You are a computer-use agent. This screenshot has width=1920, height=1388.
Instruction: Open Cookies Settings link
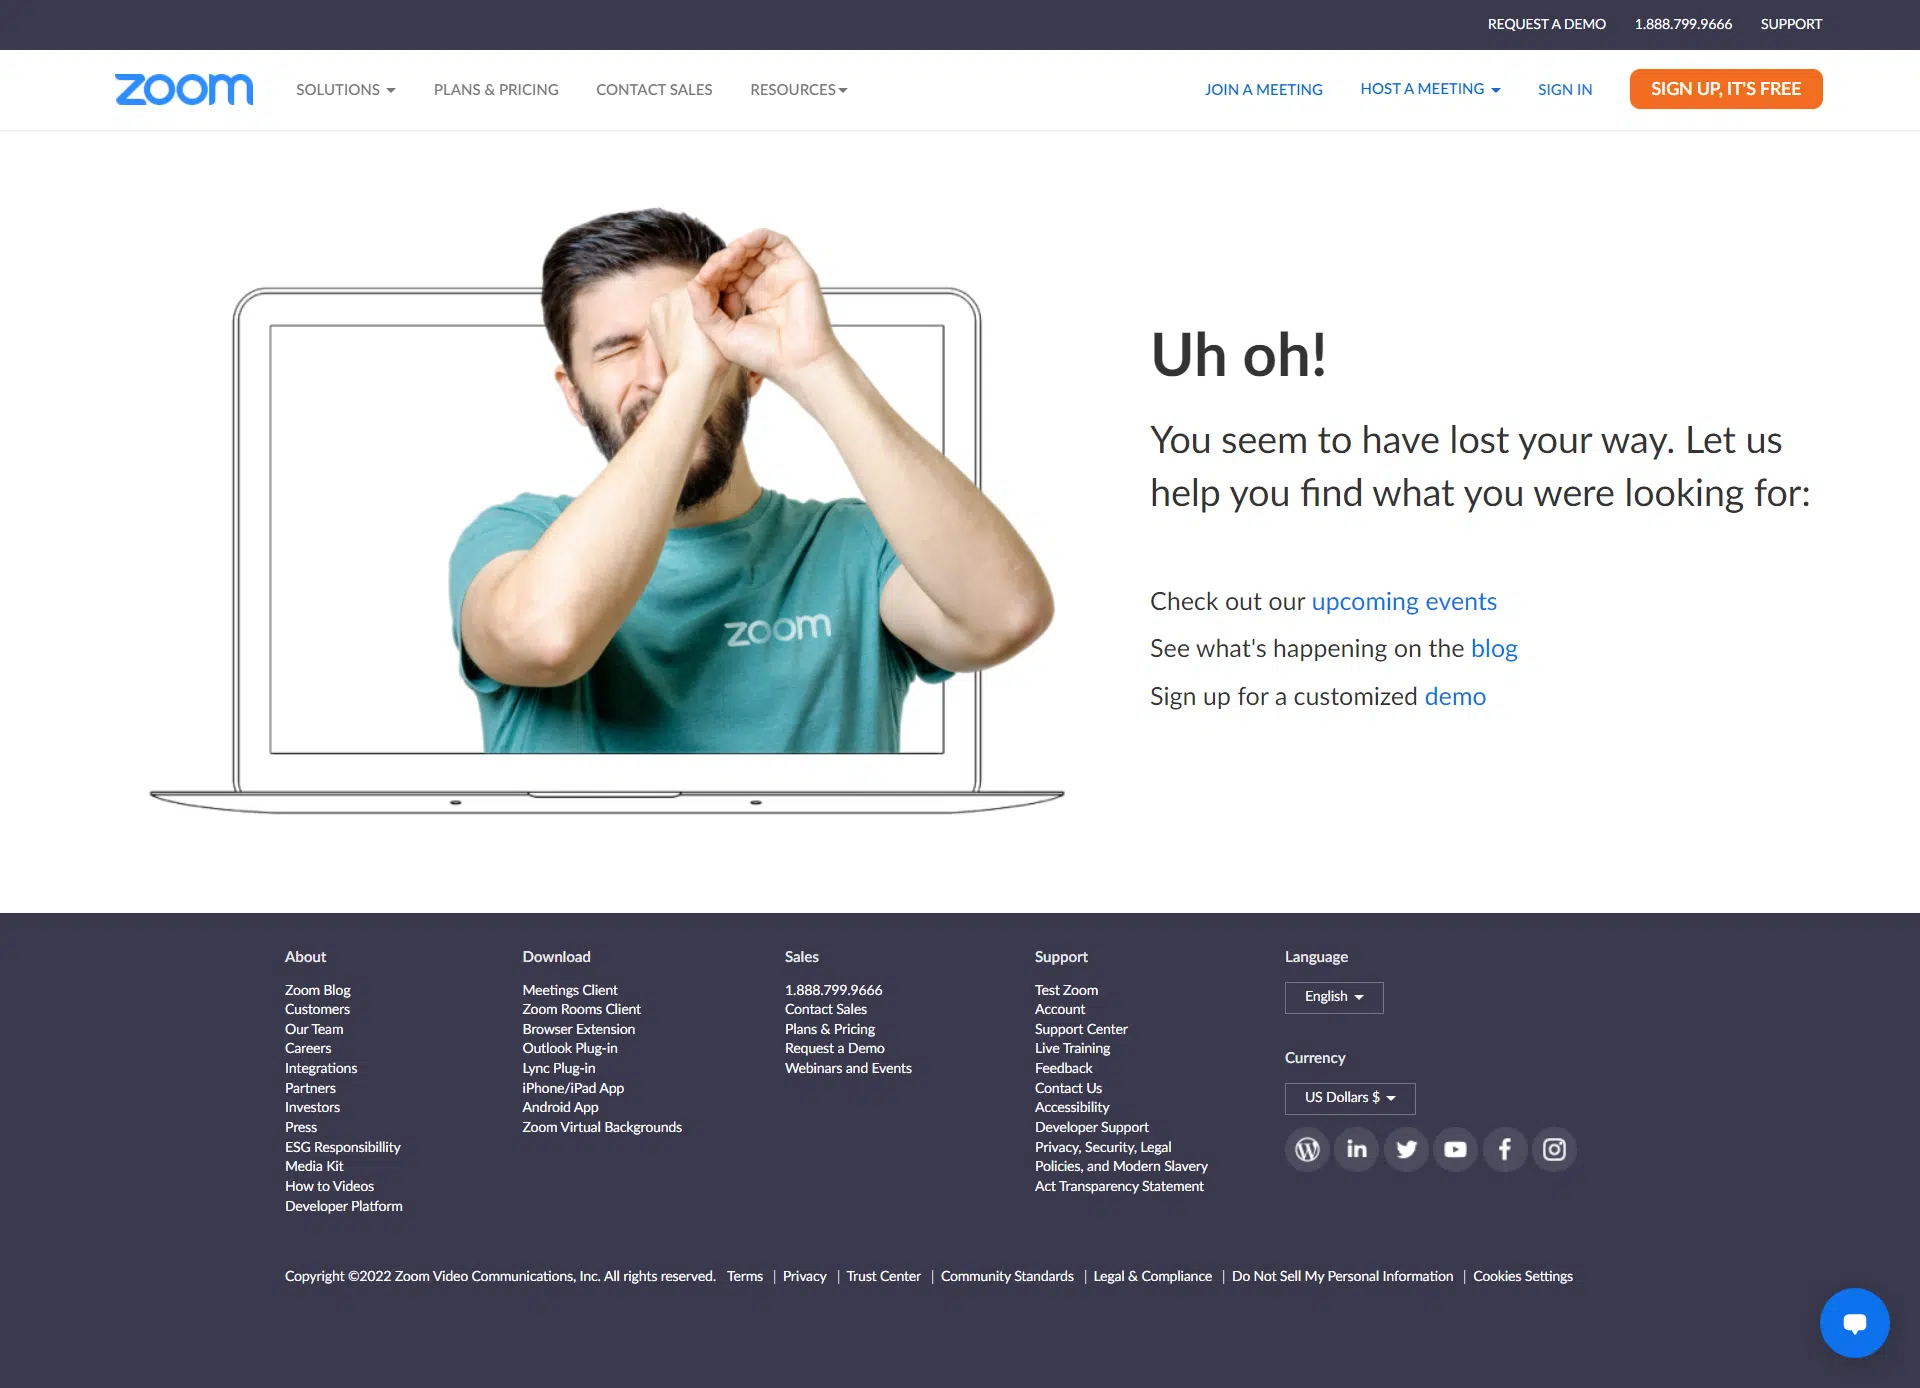(1523, 1276)
